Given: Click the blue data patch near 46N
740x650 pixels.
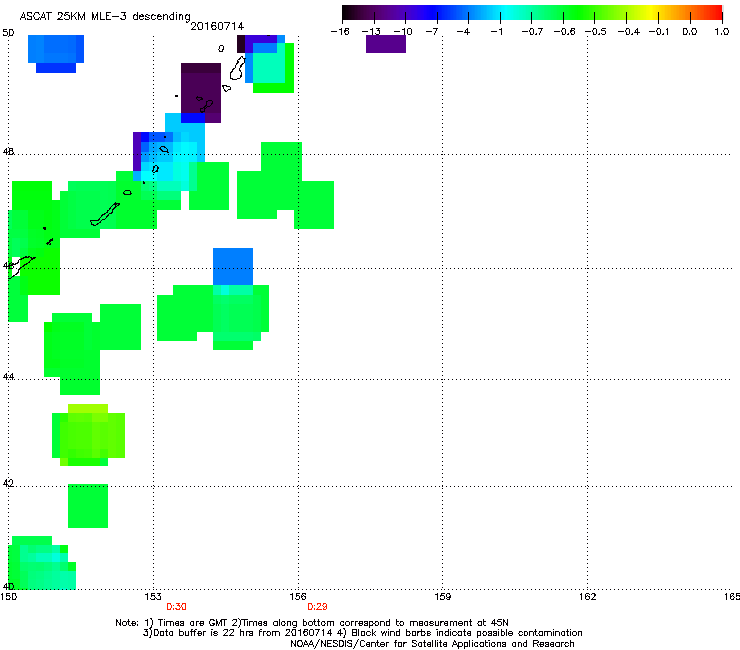Looking at the screenshot, I should click(x=233, y=266).
